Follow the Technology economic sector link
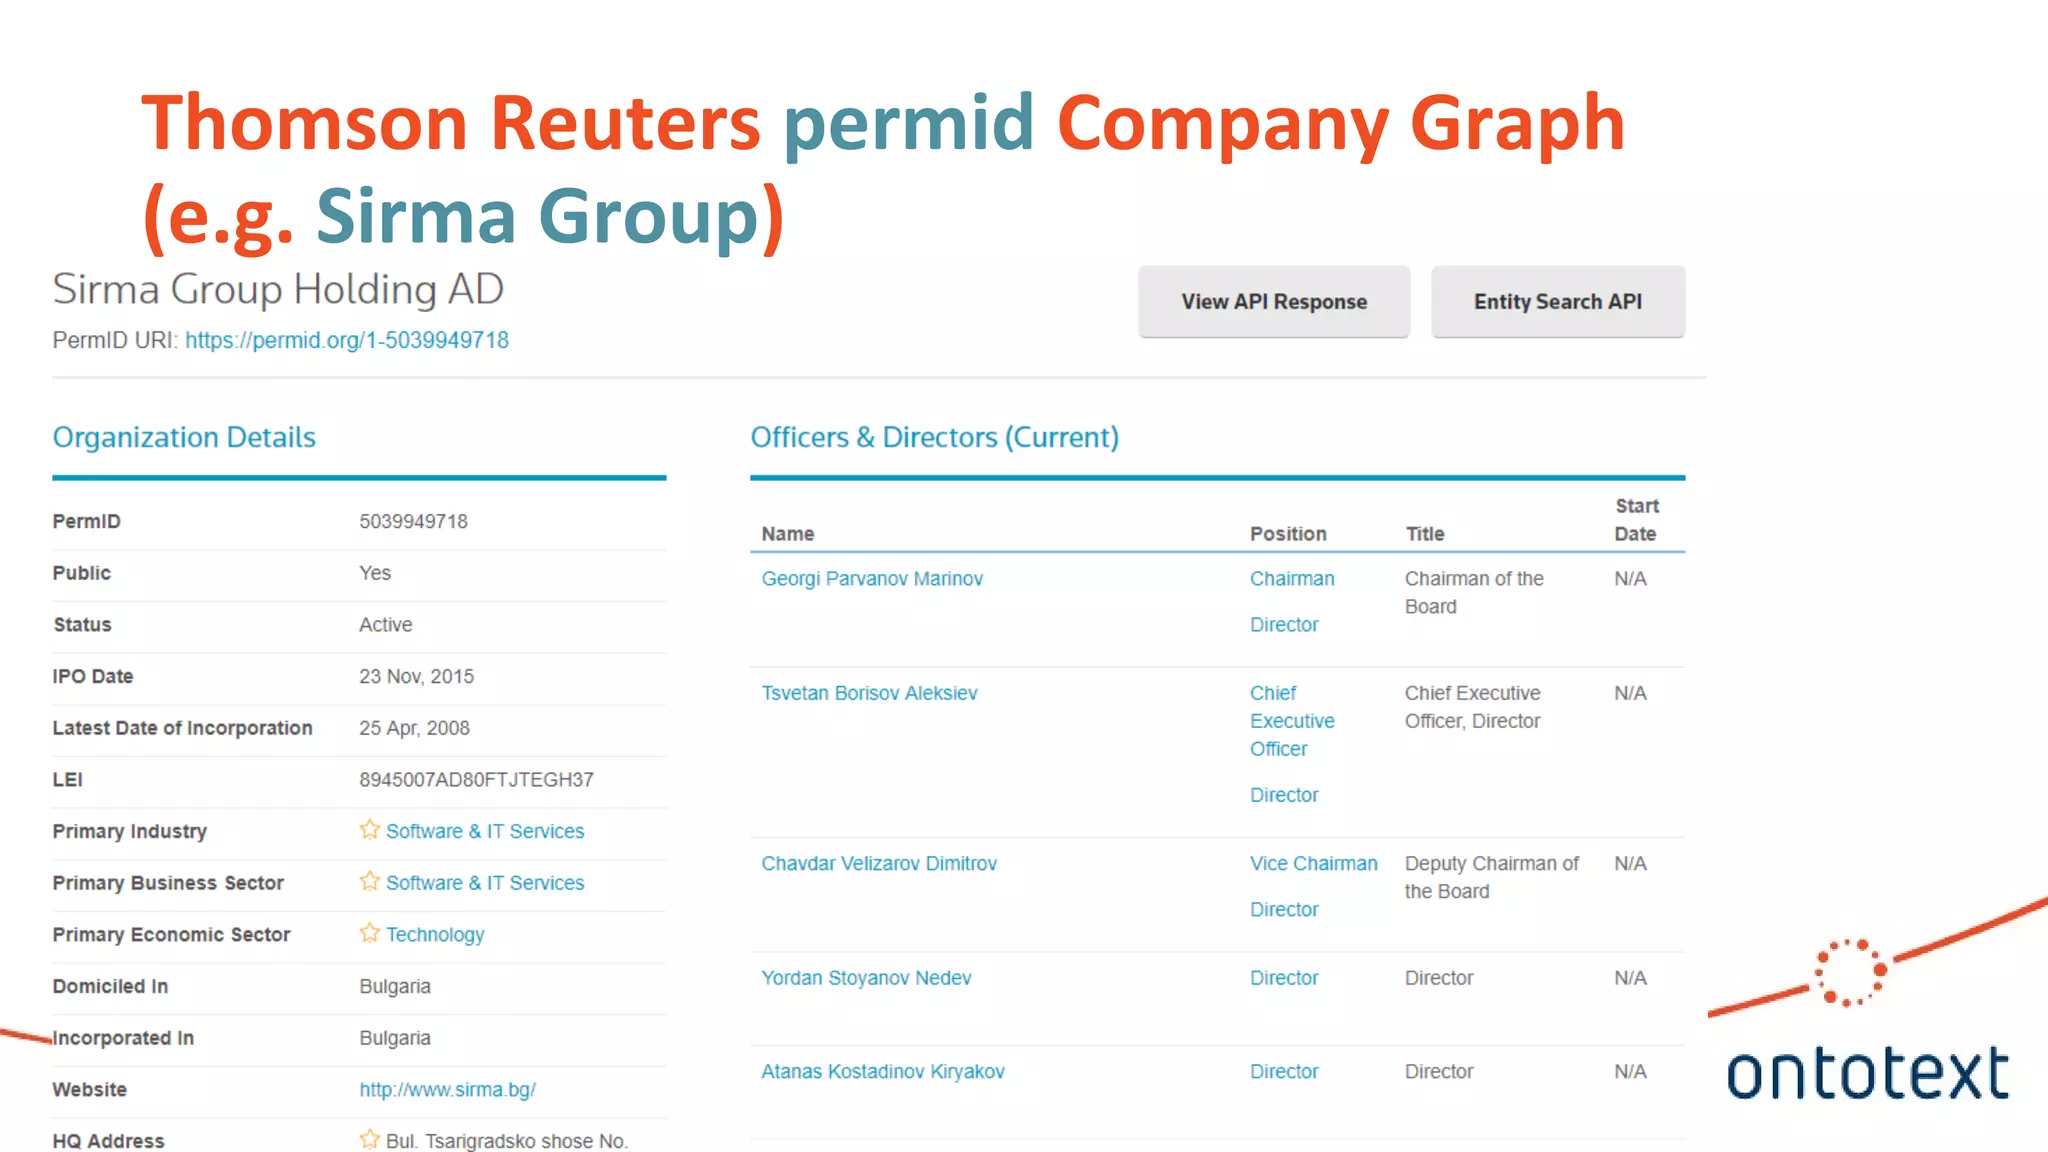Viewport: 2048px width, 1152px height. point(435,934)
